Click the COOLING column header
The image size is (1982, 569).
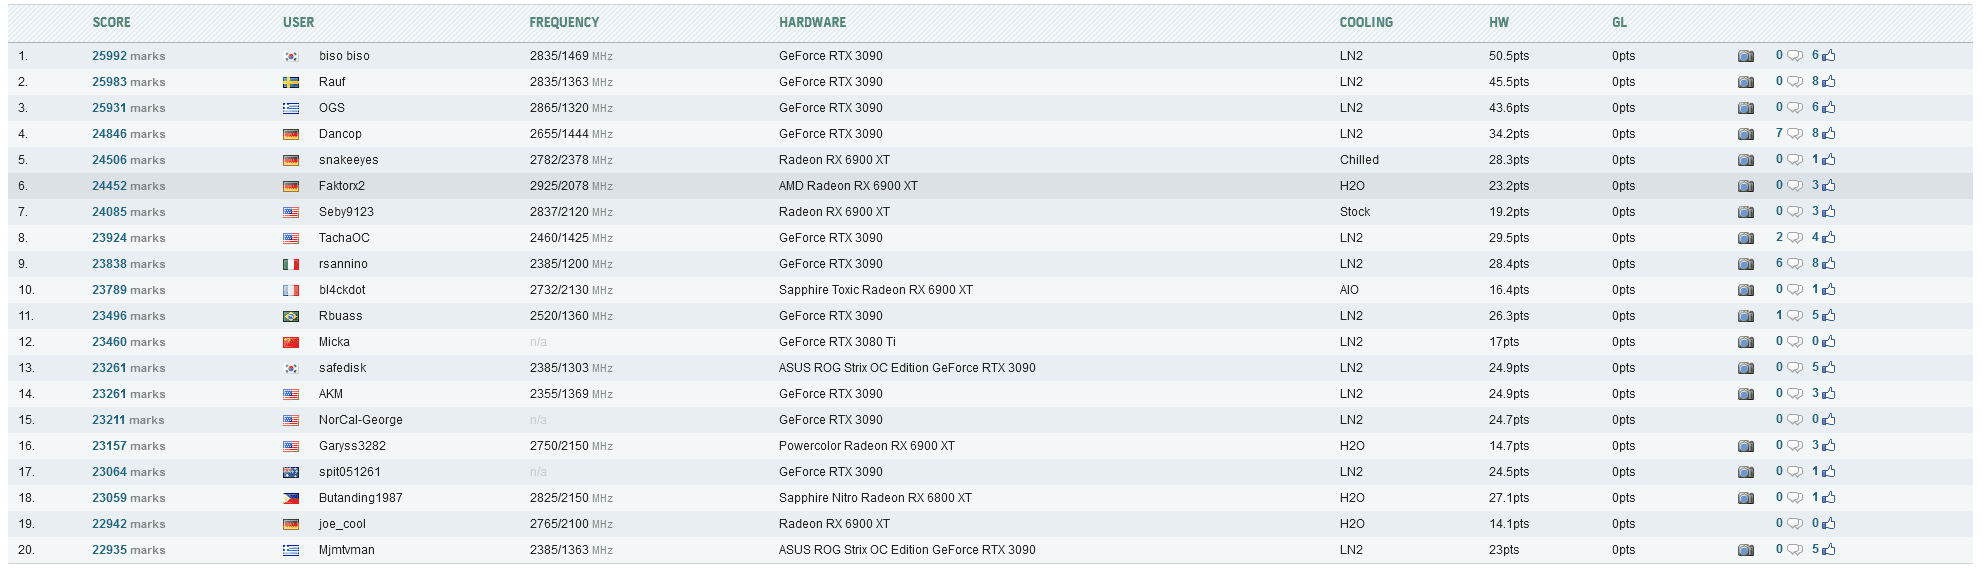[1366, 22]
